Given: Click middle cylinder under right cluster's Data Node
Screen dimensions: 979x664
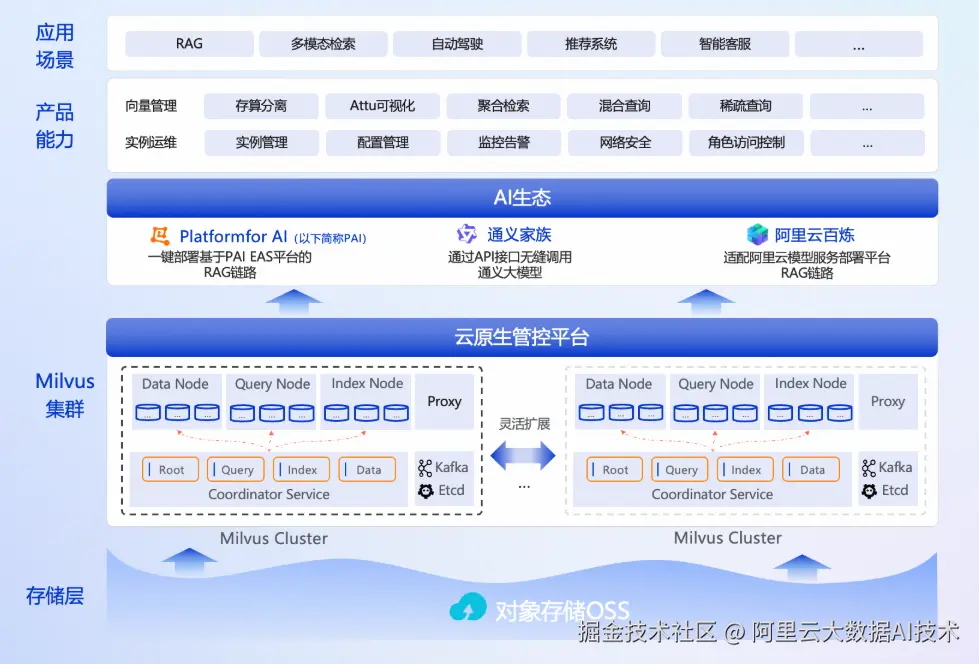Looking at the screenshot, I should pyautogui.click(x=621, y=412).
